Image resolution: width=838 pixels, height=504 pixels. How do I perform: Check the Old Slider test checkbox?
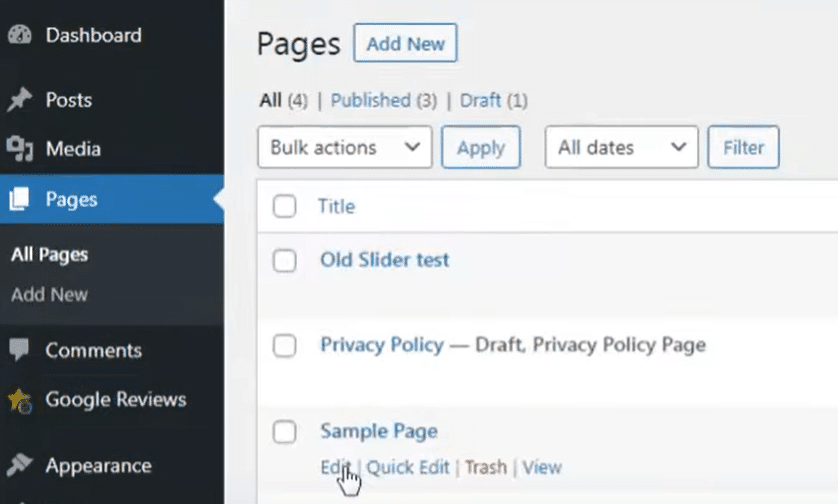[284, 261]
